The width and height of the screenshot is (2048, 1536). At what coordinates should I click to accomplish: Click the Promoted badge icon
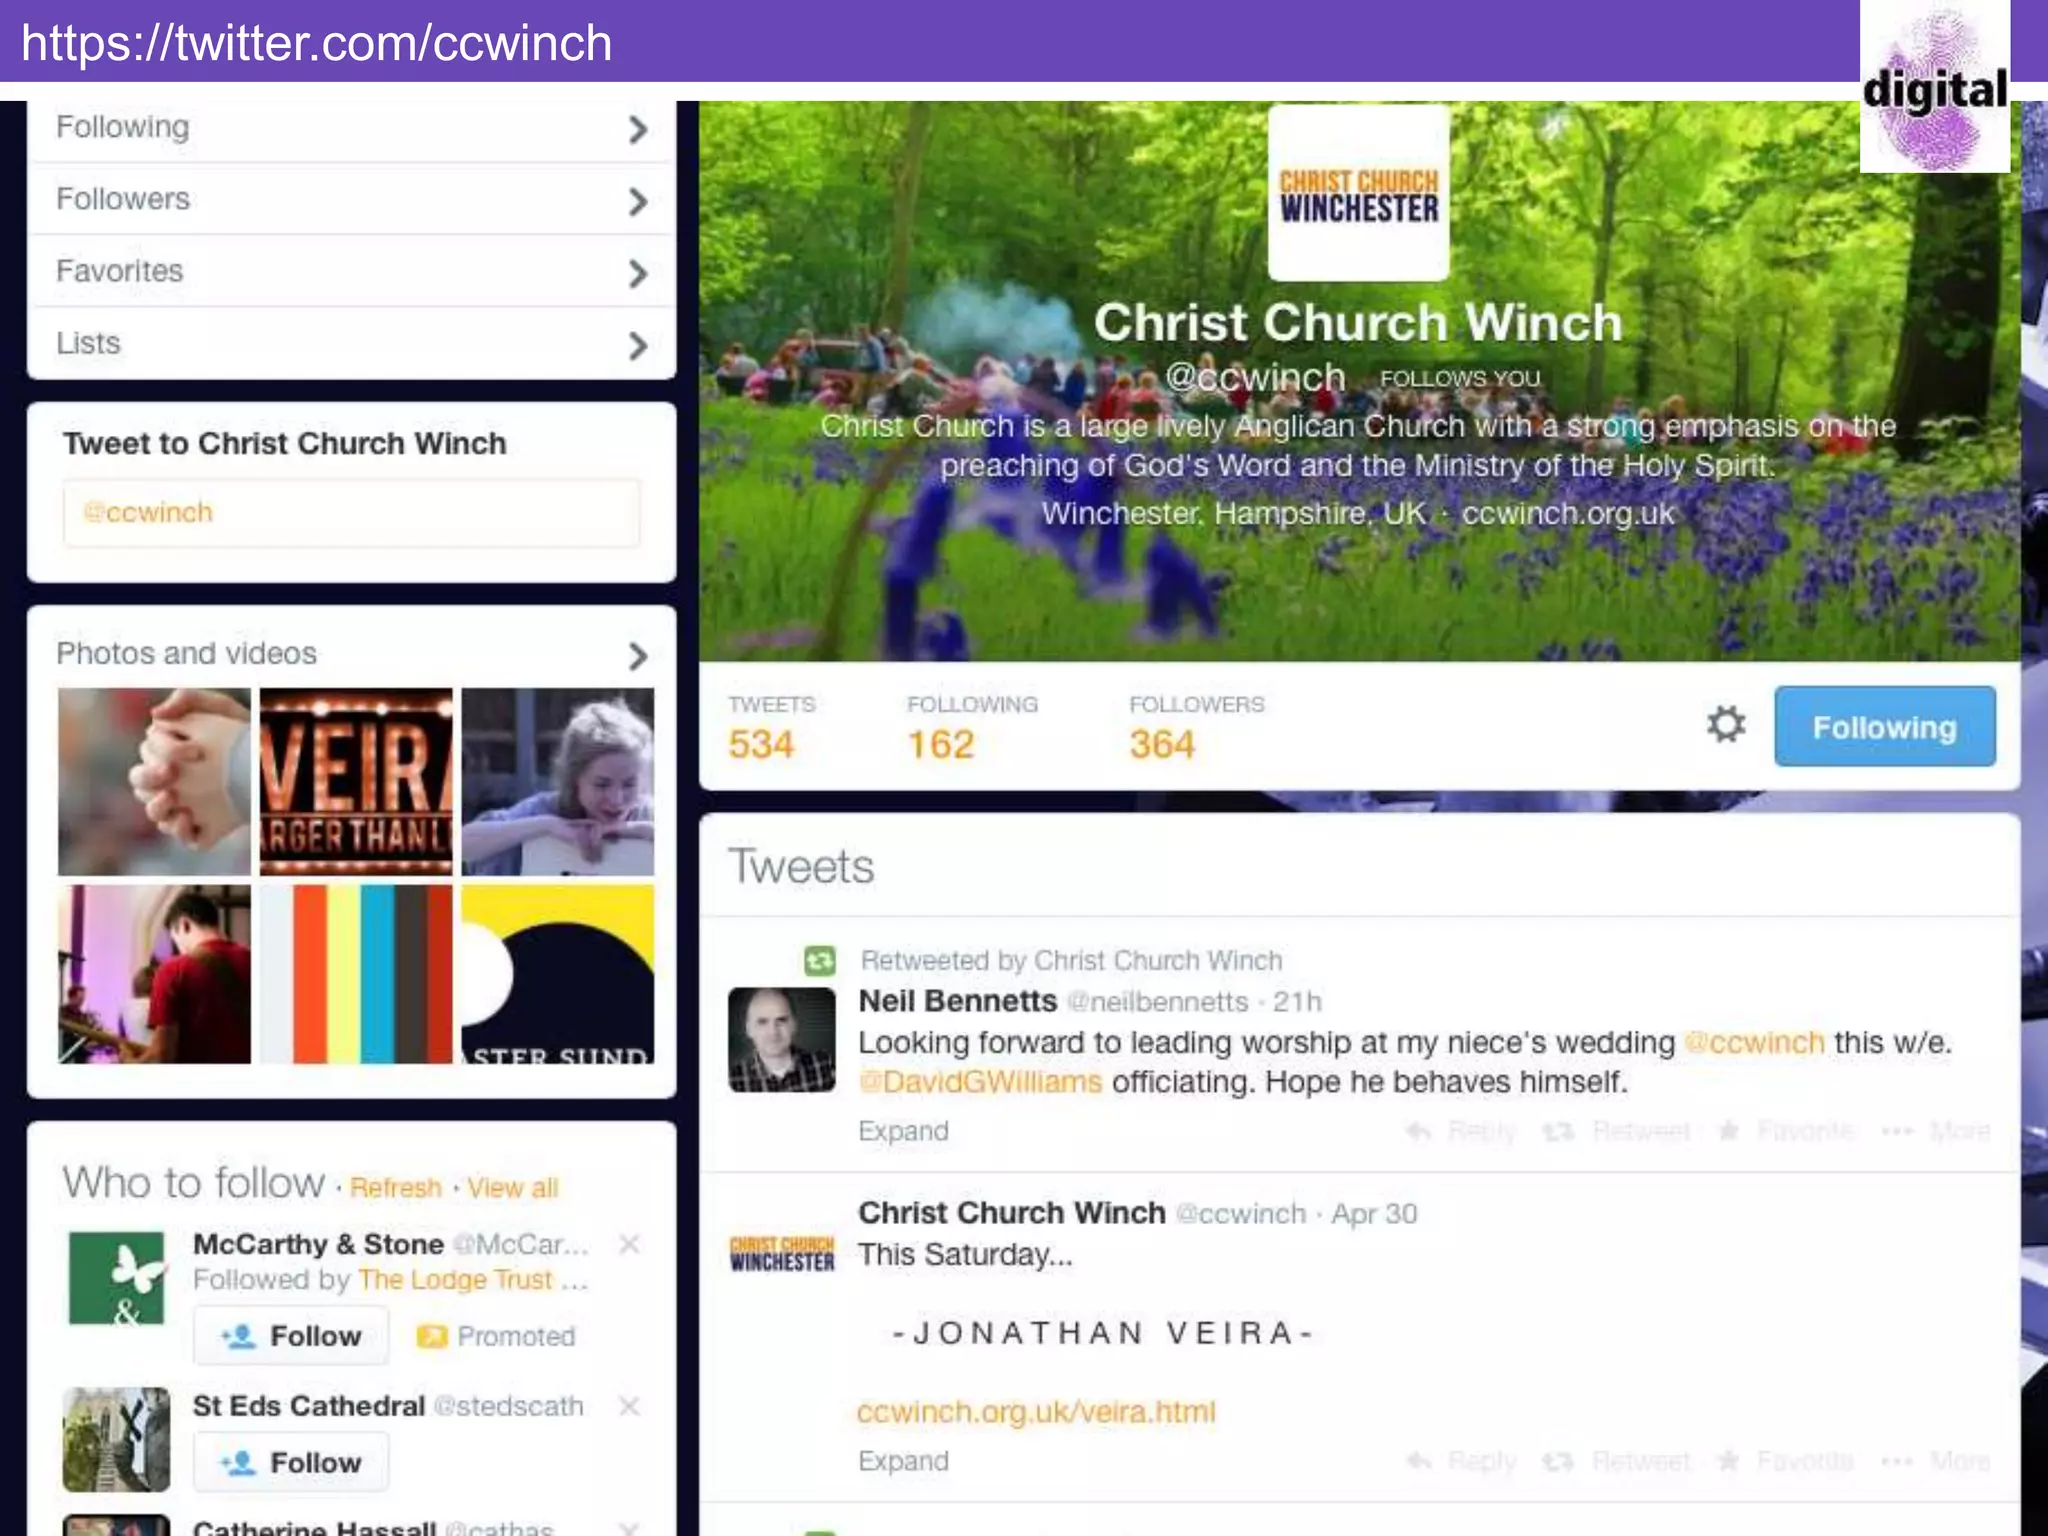(x=431, y=1336)
